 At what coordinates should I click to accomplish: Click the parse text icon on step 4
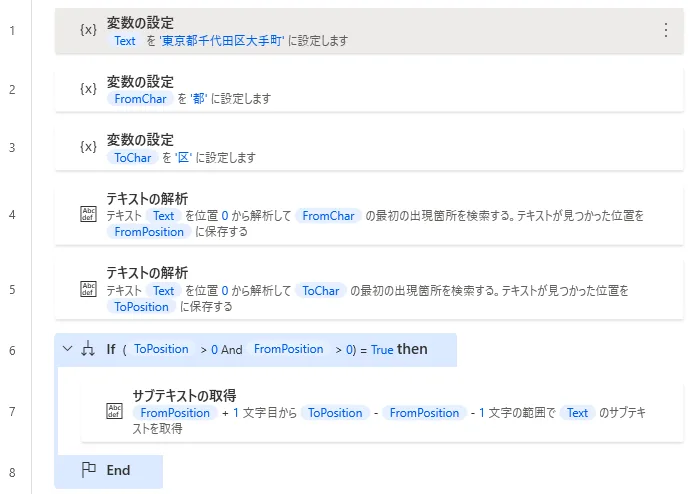(x=88, y=214)
